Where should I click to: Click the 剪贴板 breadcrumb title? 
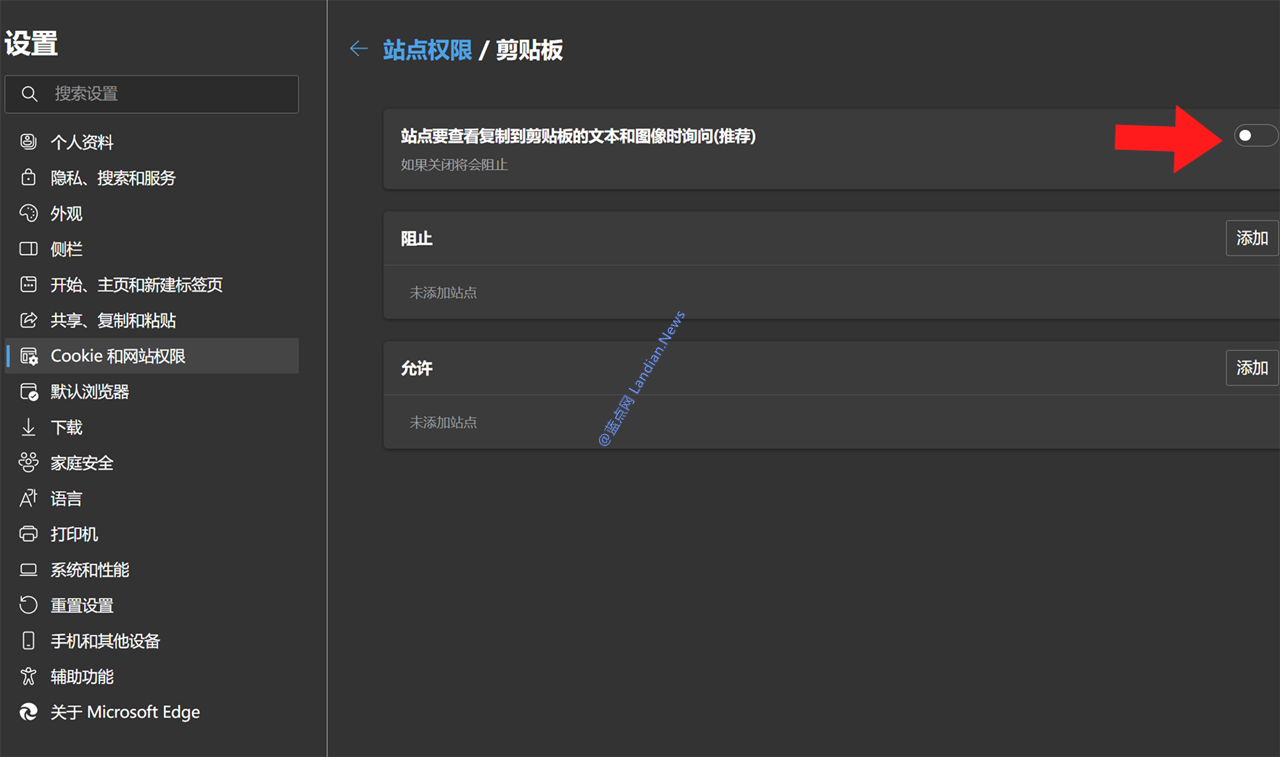[529, 50]
